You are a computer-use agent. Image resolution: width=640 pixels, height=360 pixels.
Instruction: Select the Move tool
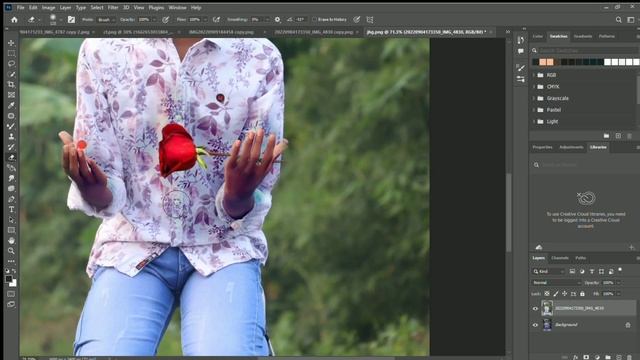(x=11, y=43)
